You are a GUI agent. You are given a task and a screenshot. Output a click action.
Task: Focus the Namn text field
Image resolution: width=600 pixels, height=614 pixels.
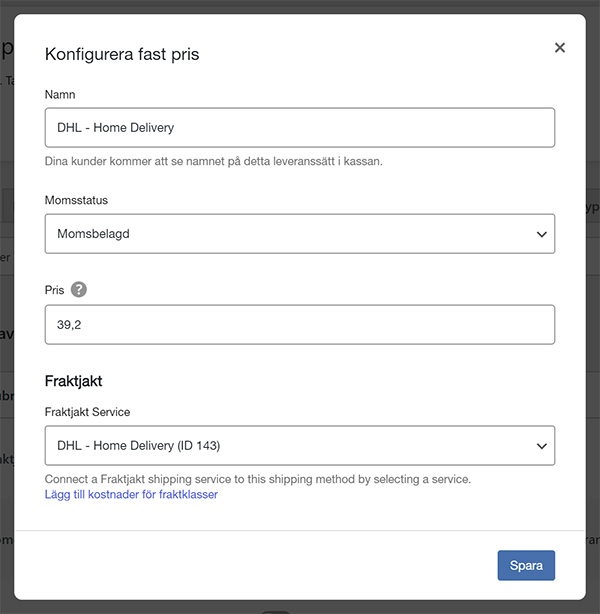(299, 128)
